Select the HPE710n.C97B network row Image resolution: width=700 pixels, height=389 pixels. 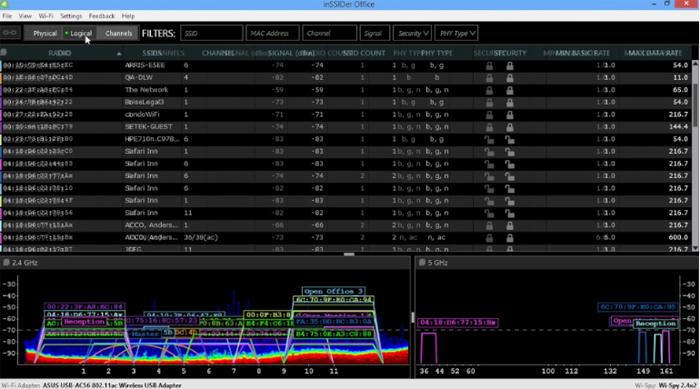click(346, 139)
